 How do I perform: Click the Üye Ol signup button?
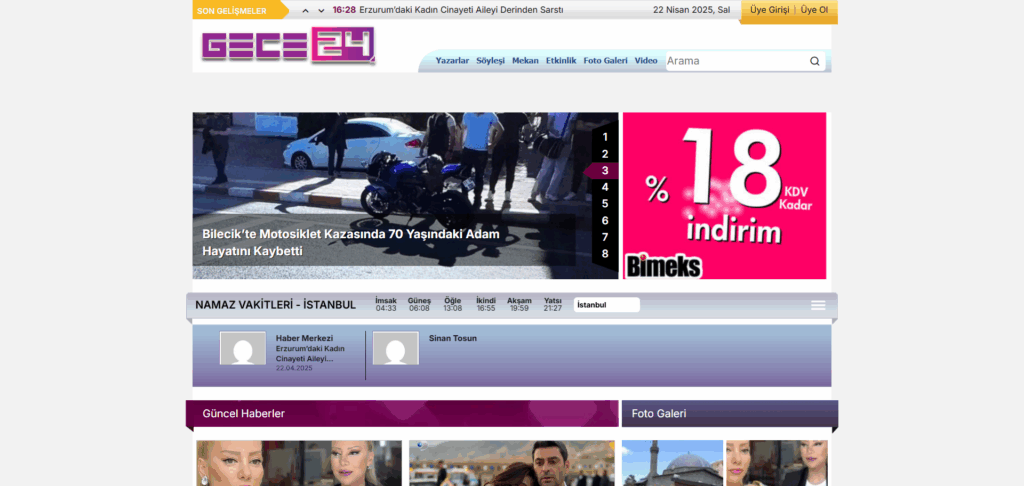click(814, 10)
